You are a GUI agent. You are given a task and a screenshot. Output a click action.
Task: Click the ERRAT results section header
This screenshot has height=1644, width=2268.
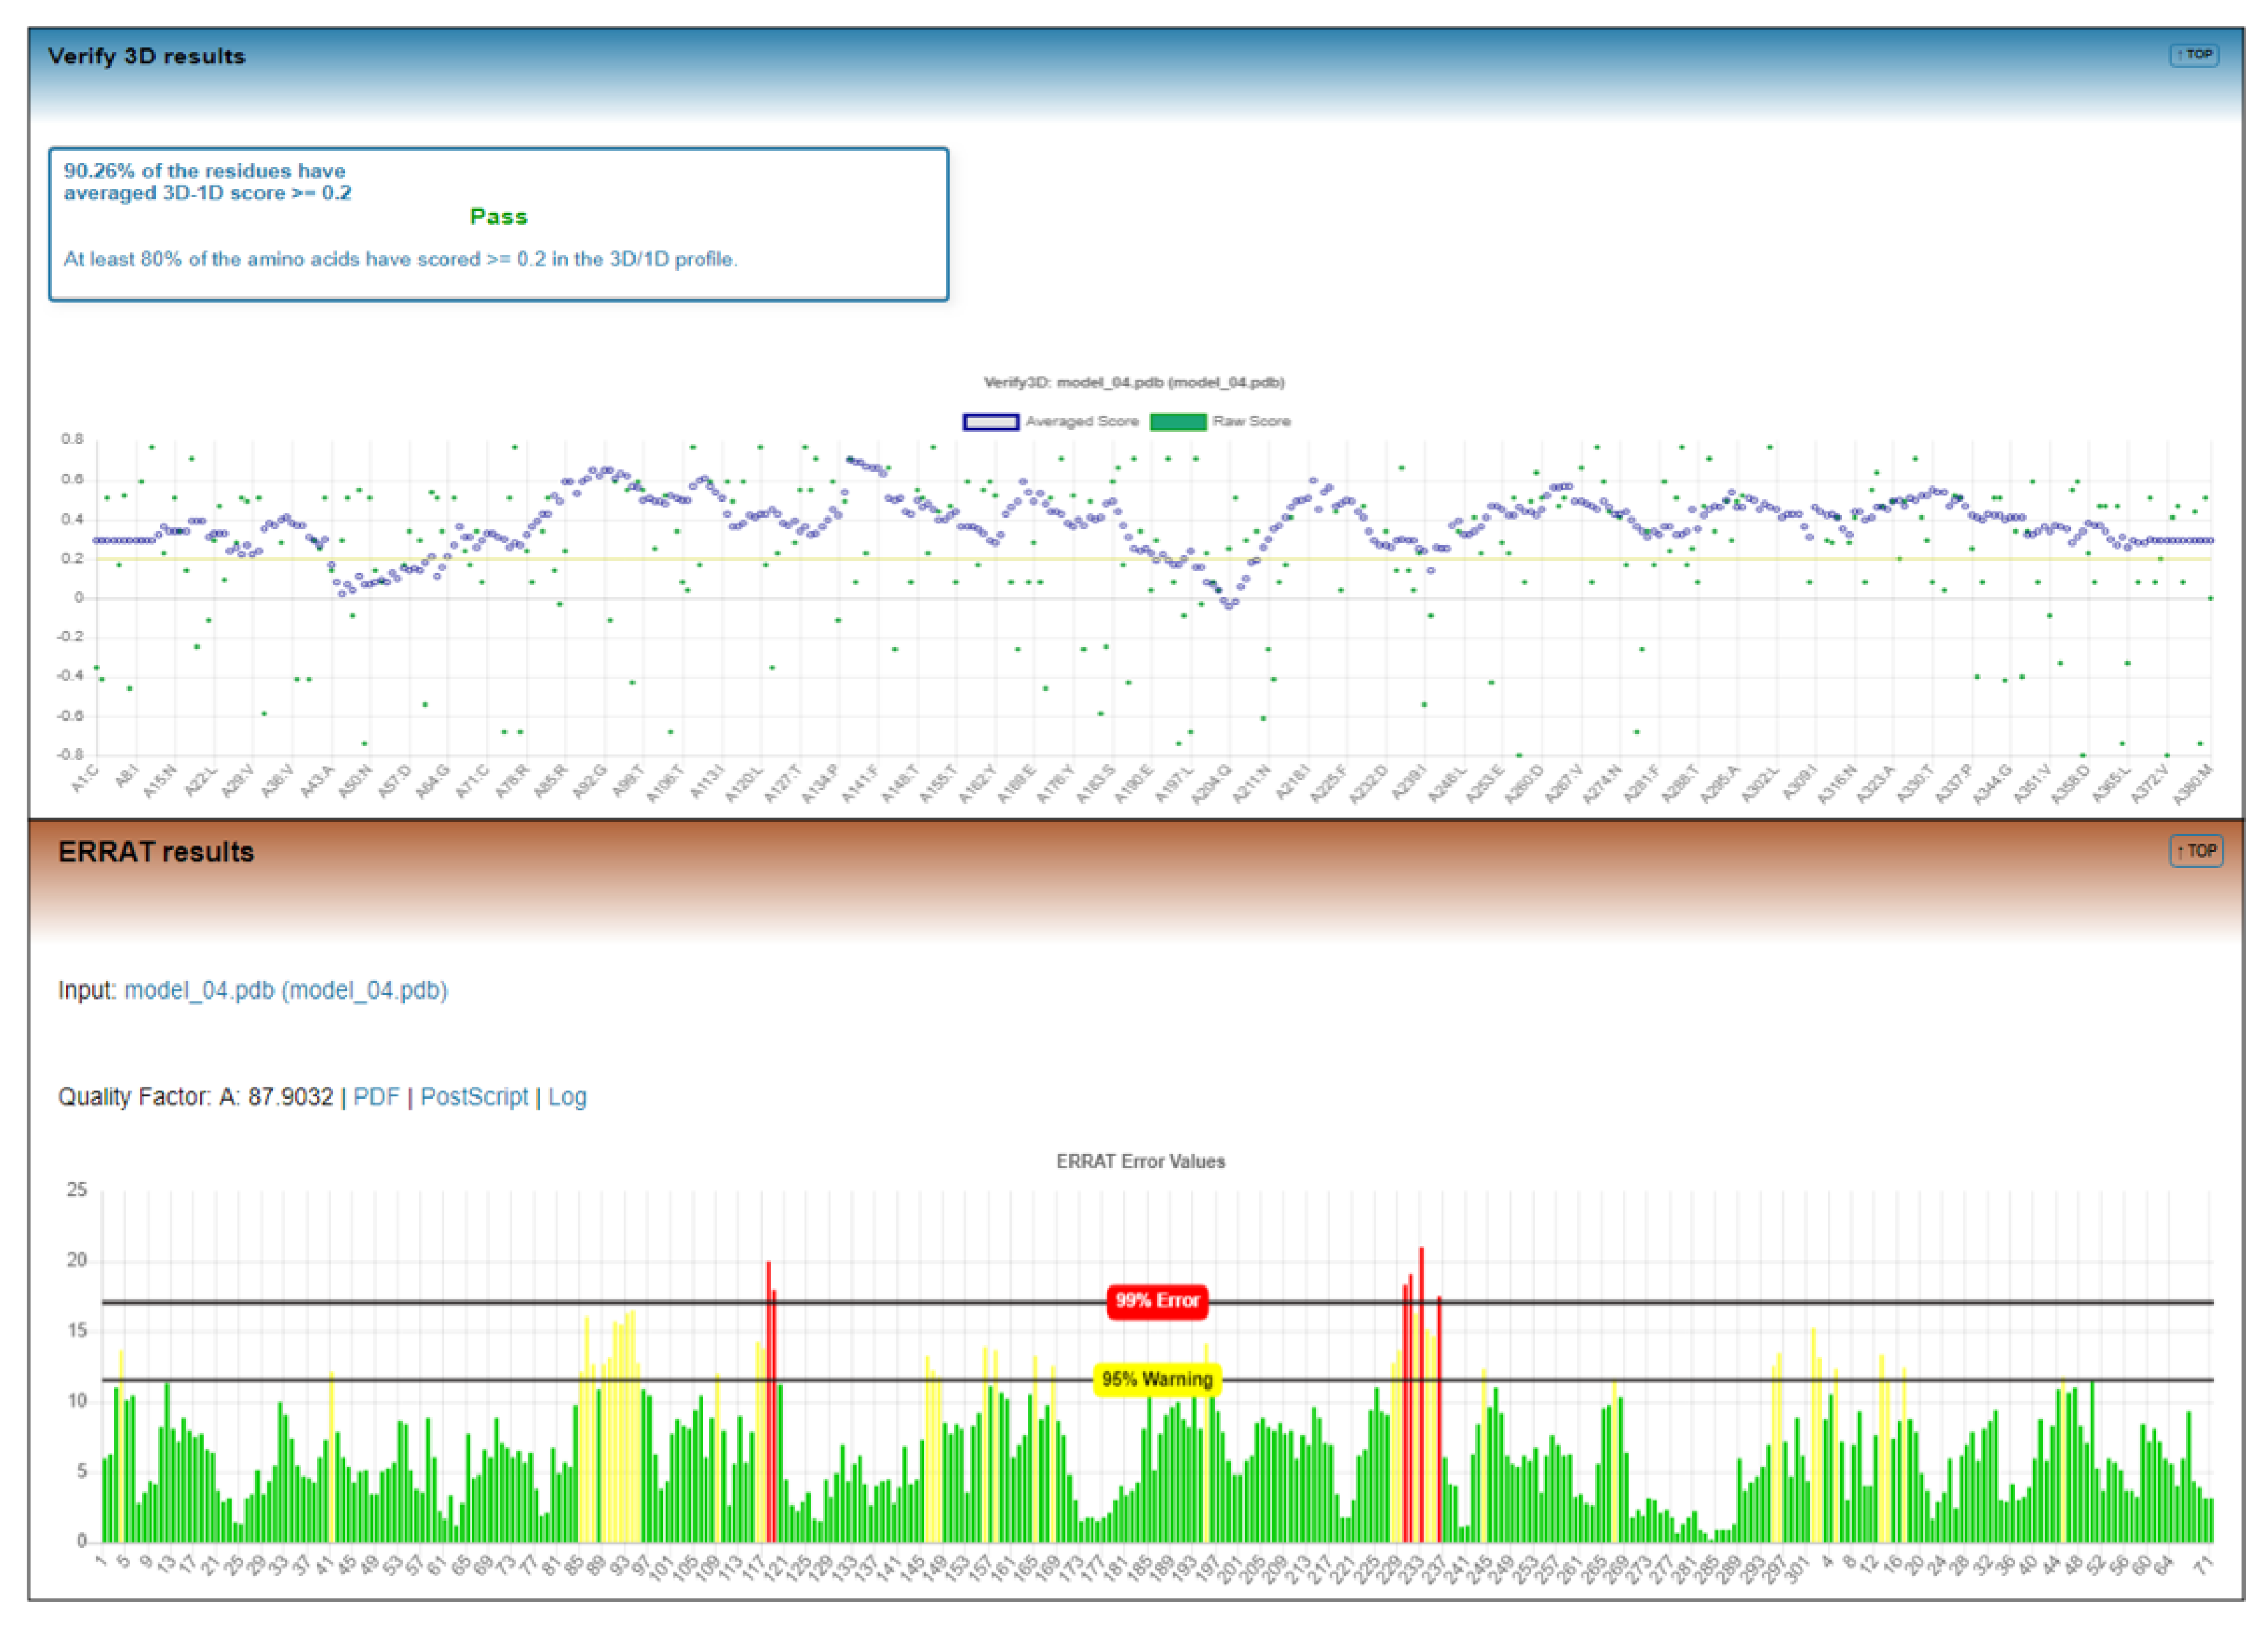pos(156,852)
